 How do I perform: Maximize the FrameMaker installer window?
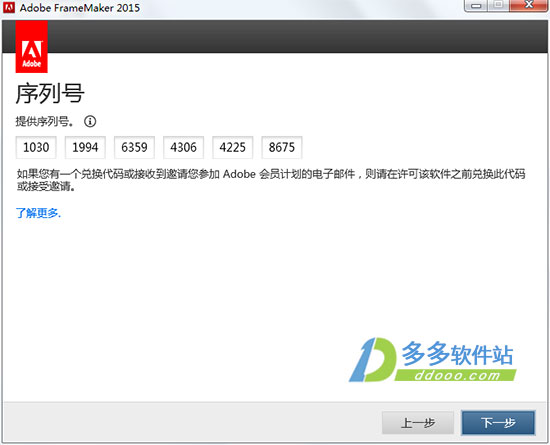pos(498,5)
